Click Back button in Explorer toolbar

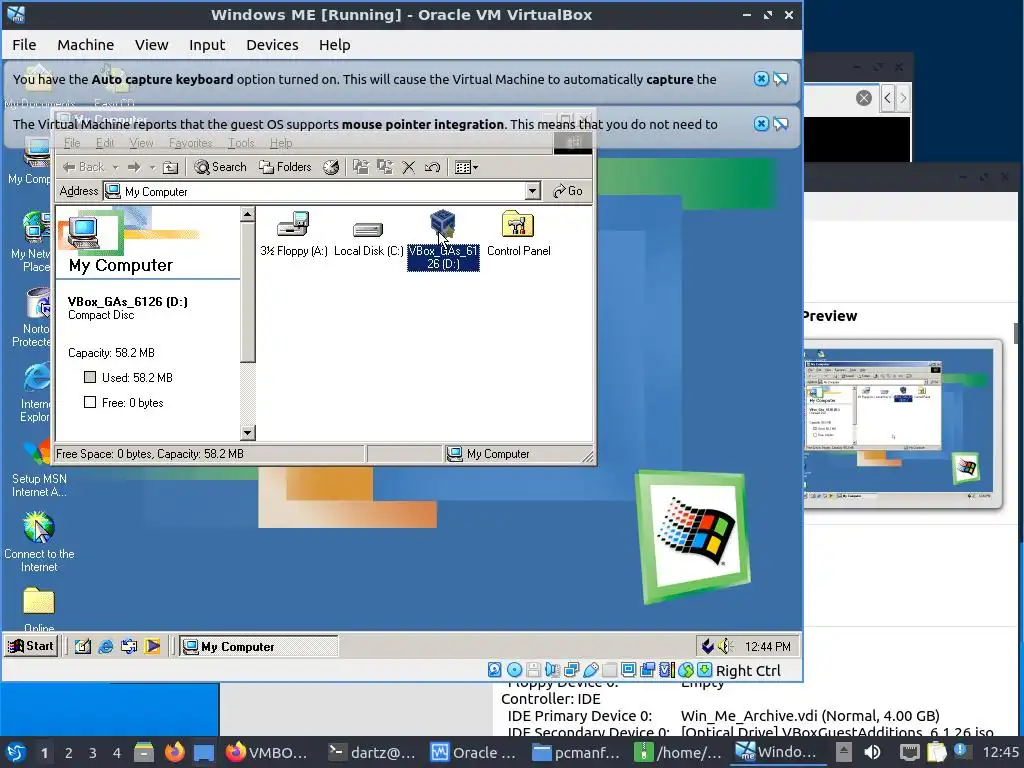[x=83, y=167]
